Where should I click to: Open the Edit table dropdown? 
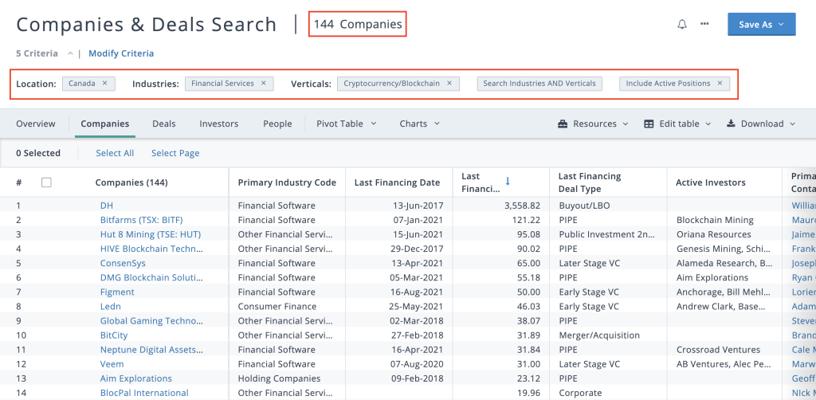click(678, 124)
